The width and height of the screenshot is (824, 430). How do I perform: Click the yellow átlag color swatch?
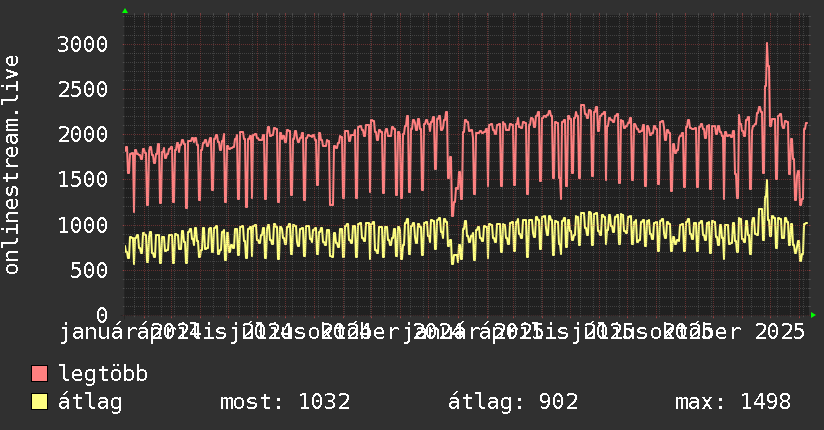point(40,402)
